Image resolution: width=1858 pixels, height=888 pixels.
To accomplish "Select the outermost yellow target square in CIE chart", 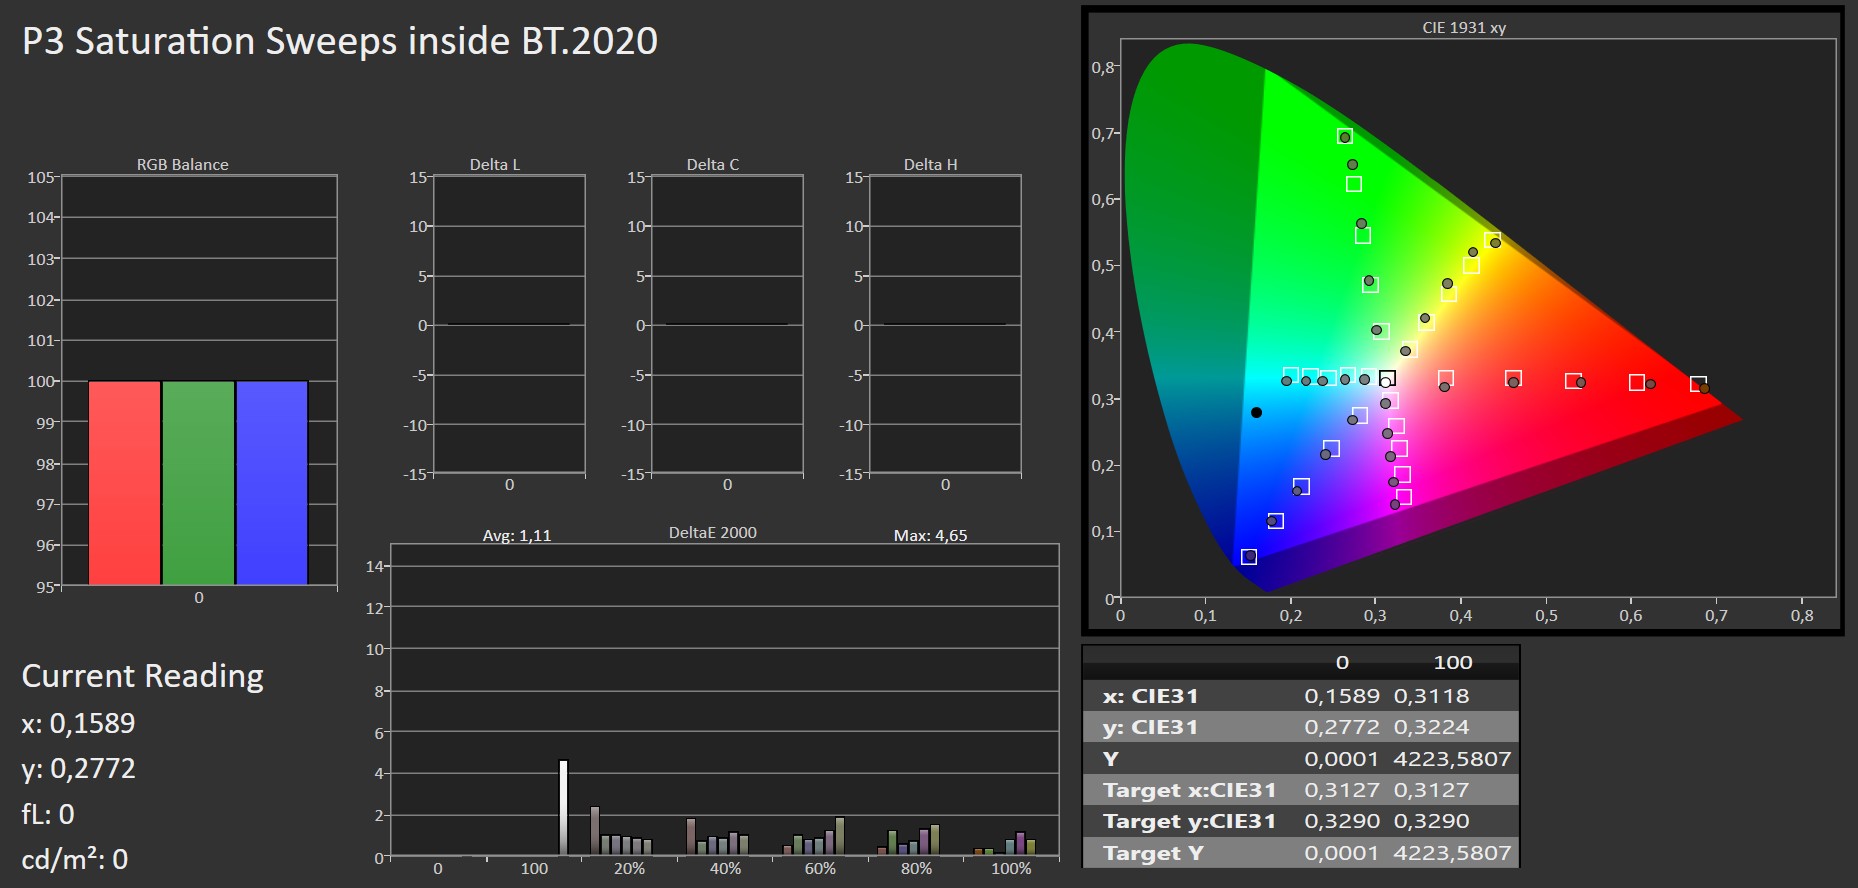I will click(x=1493, y=240).
